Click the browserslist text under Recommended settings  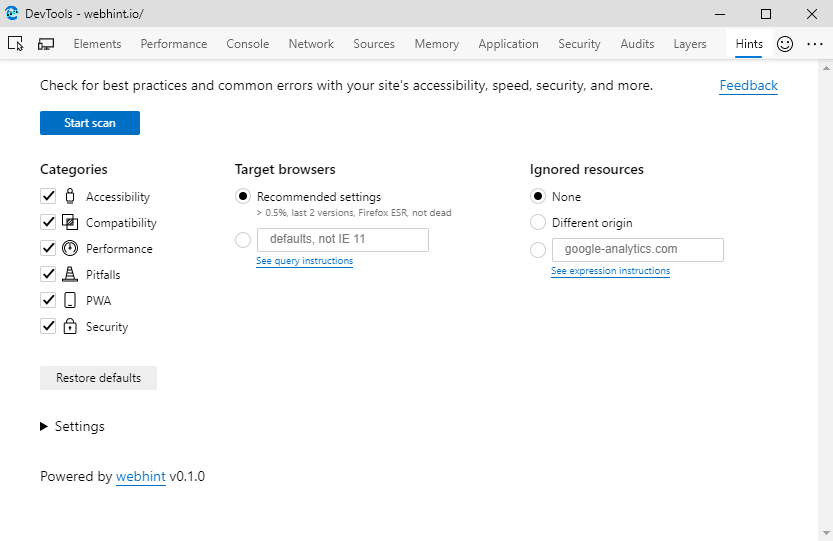tap(354, 213)
